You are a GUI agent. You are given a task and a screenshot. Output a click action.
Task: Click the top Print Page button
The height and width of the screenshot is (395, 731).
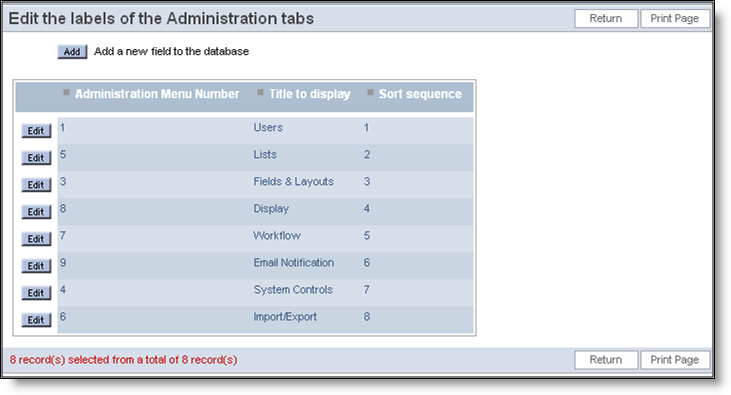[675, 19]
